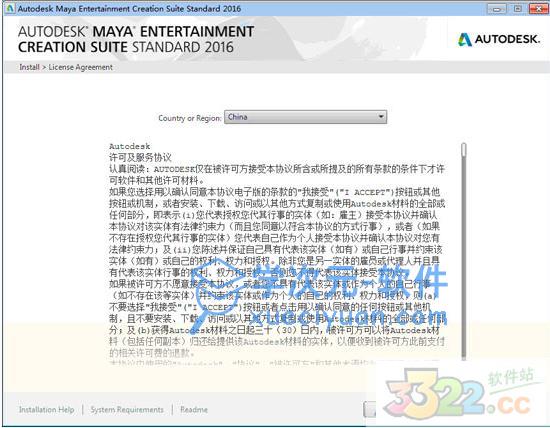Click the license text scrollbar thumb
Screen dimensions: 550x428
[464, 149]
